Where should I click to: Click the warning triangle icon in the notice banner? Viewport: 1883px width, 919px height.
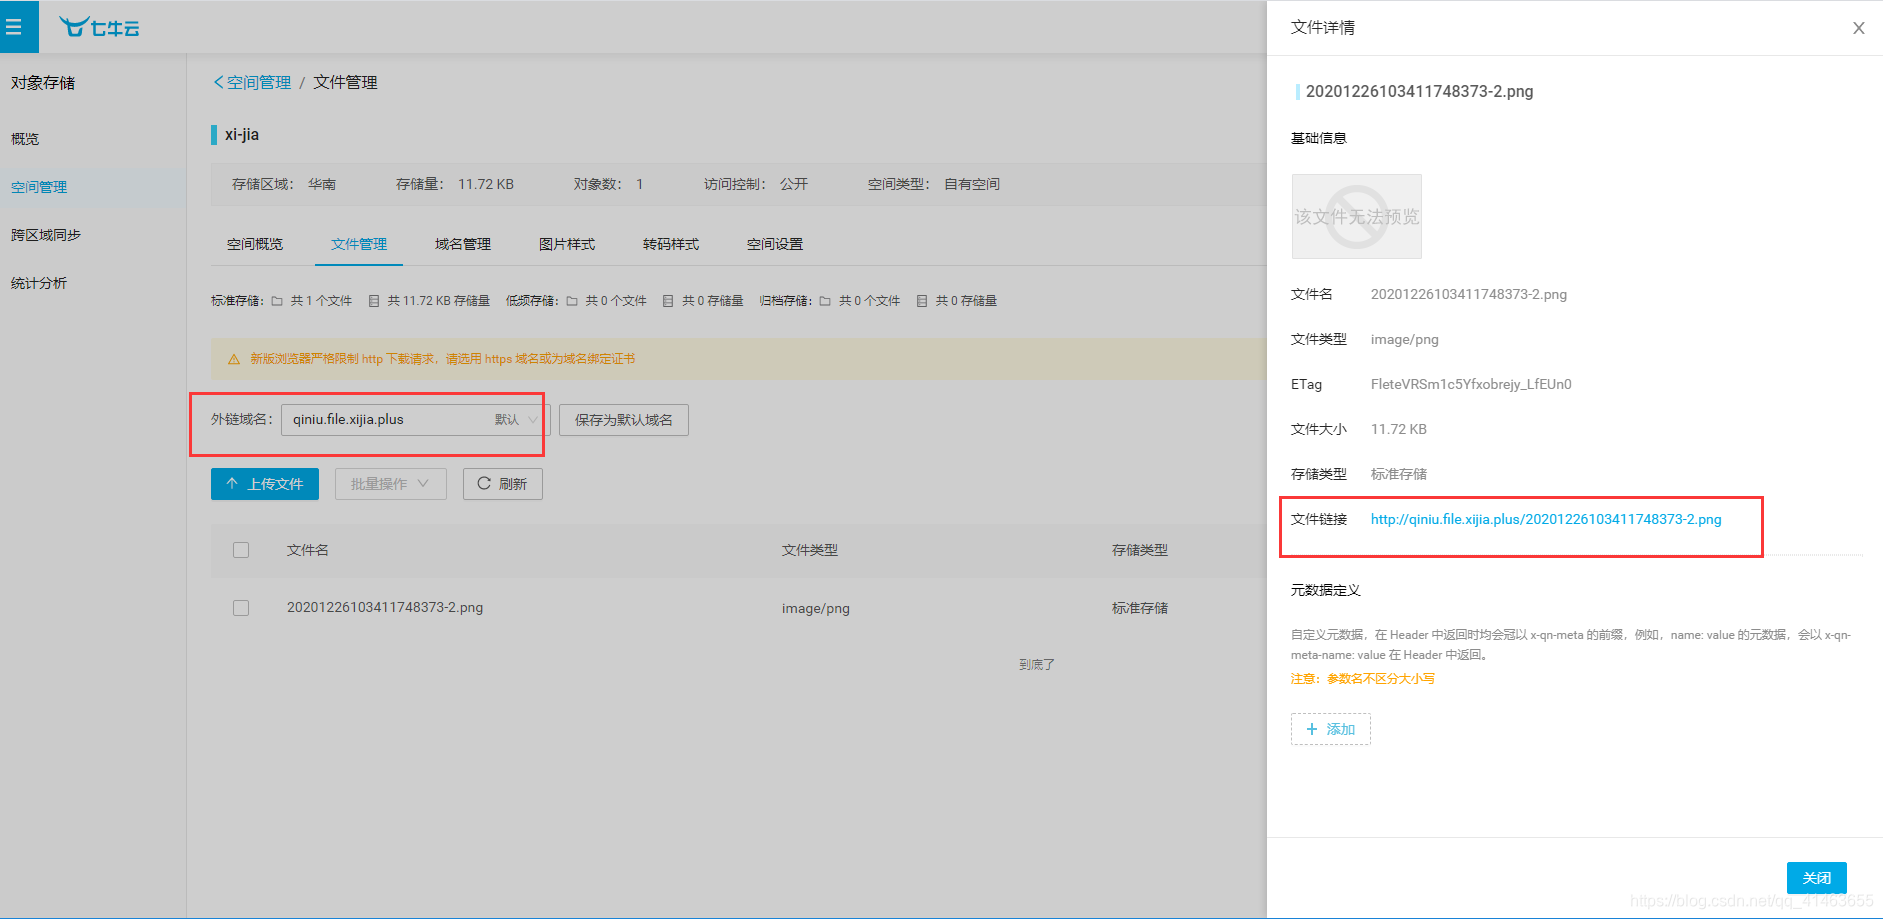[x=234, y=359]
